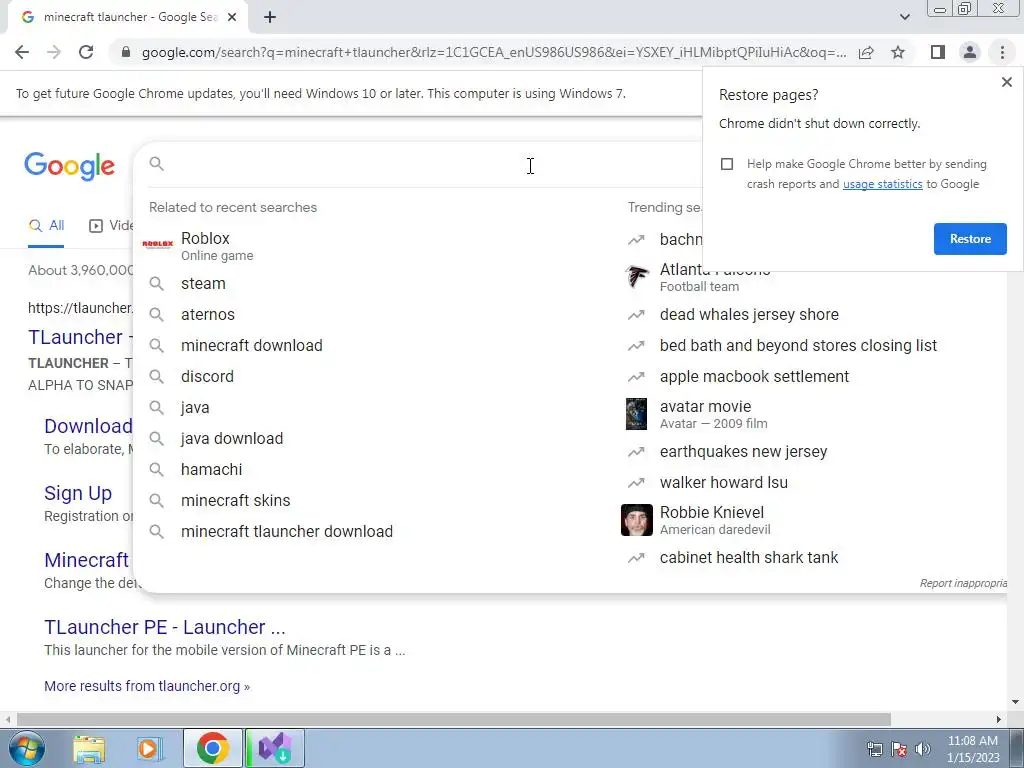Choose the 'aternos' suggestion
1024x768 pixels.
pos(379,314)
